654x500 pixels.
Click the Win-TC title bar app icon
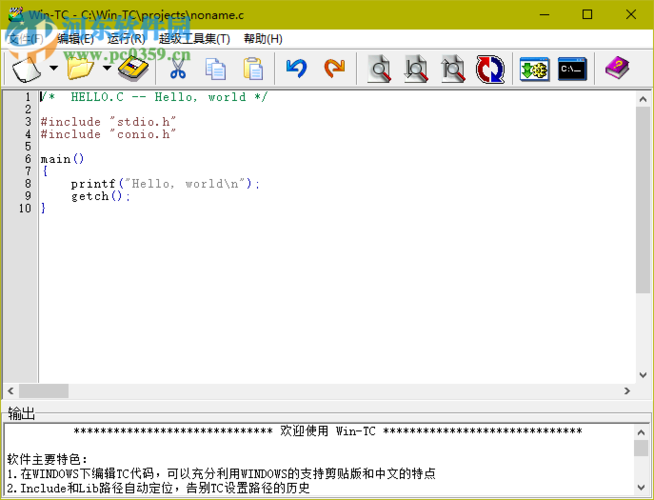[16, 15]
